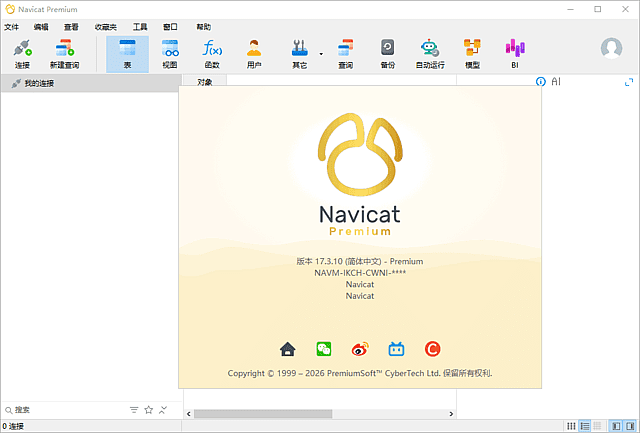Open the Model (模型) toolbar icon
Image resolution: width=640 pixels, height=433 pixels.
click(472, 54)
